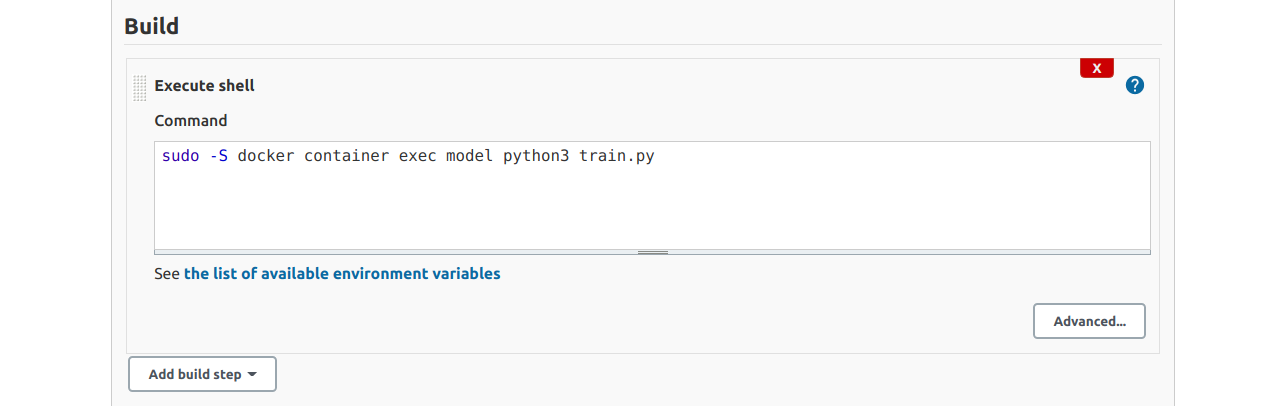Click the Command textarea resize grip bar
The width and height of the screenshot is (1283, 406).
tap(652, 252)
